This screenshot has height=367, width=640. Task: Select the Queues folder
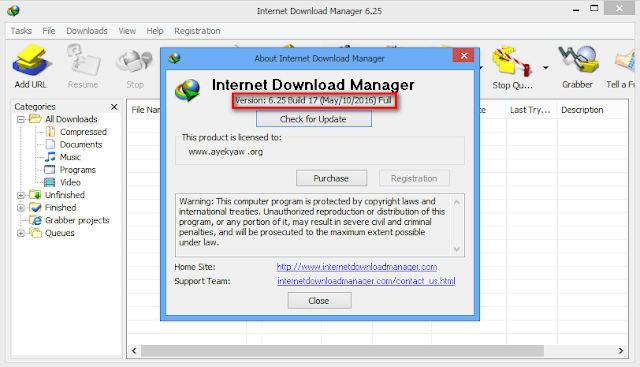60,233
